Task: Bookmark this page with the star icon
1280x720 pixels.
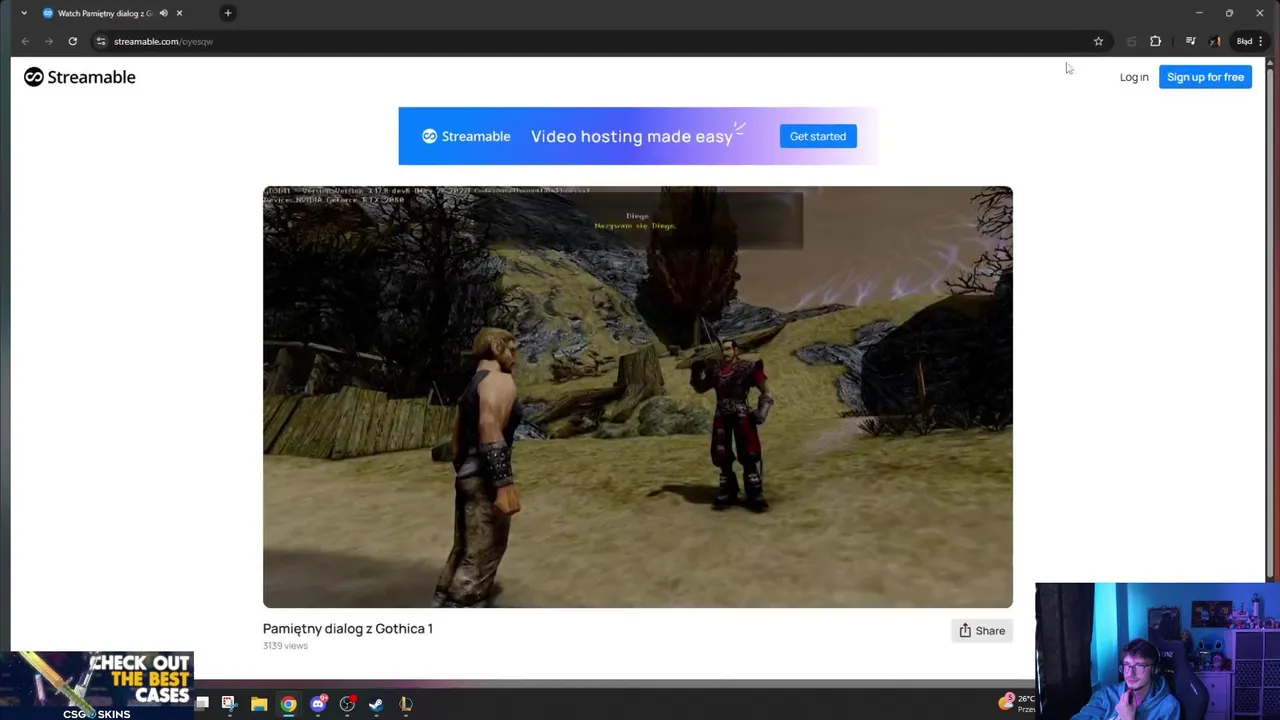Action: (x=1098, y=41)
